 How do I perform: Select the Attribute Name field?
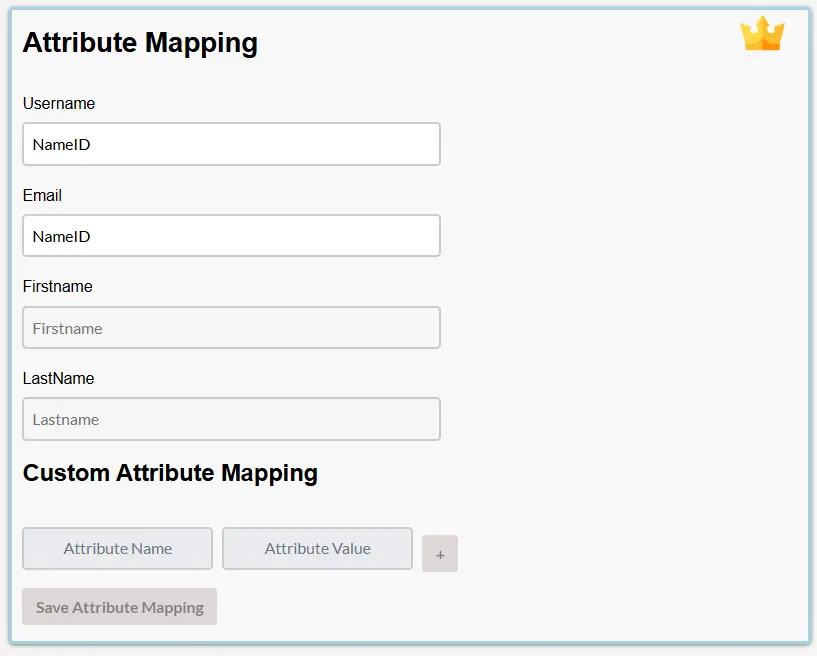click(x=117, y=549)
